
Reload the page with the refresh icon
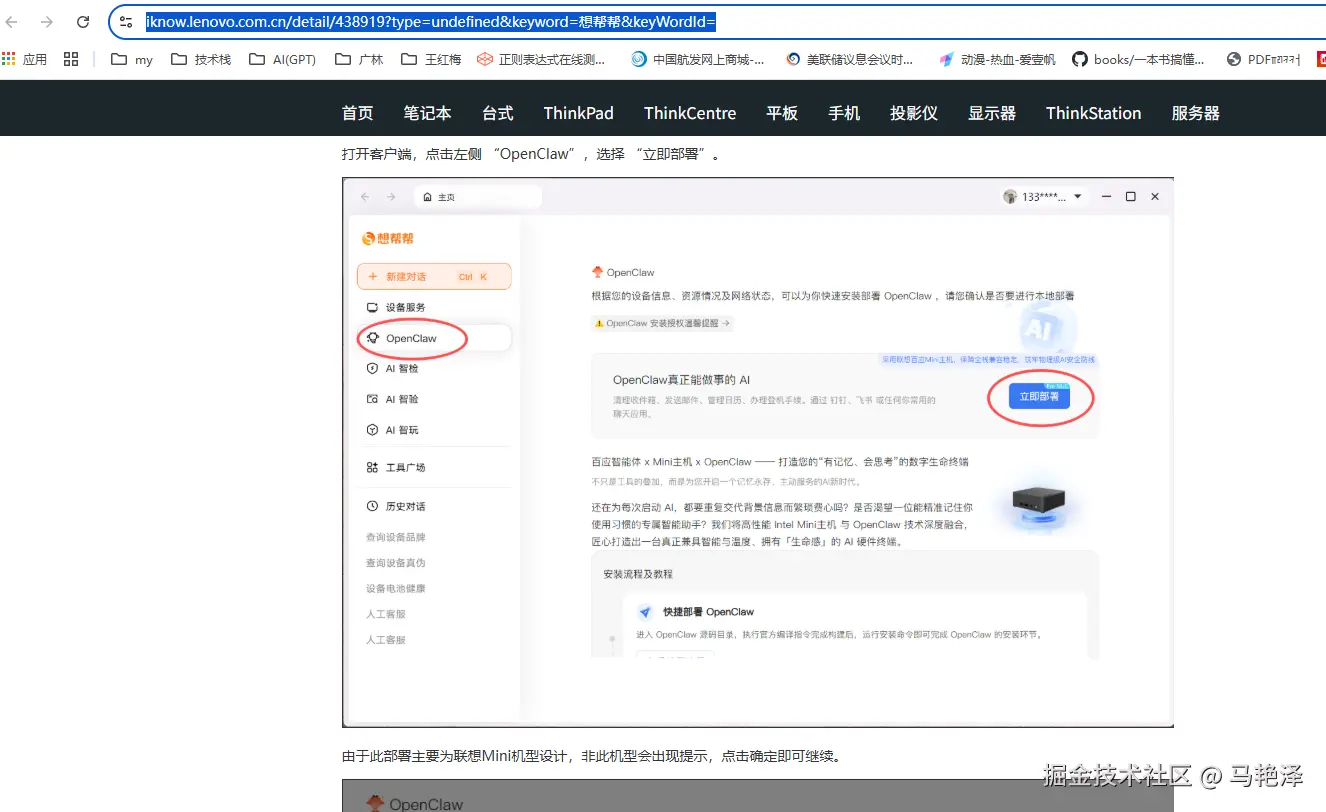83,22
